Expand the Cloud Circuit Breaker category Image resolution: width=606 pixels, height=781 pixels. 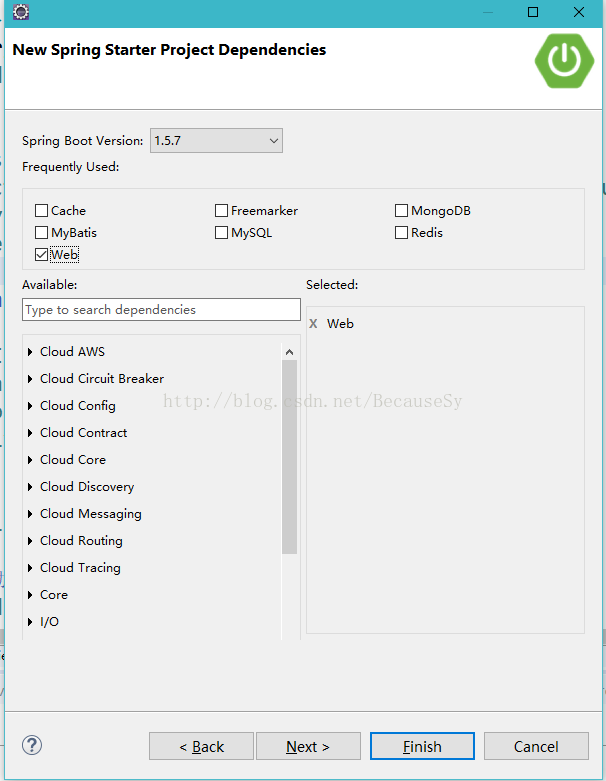tap(30, 379)
